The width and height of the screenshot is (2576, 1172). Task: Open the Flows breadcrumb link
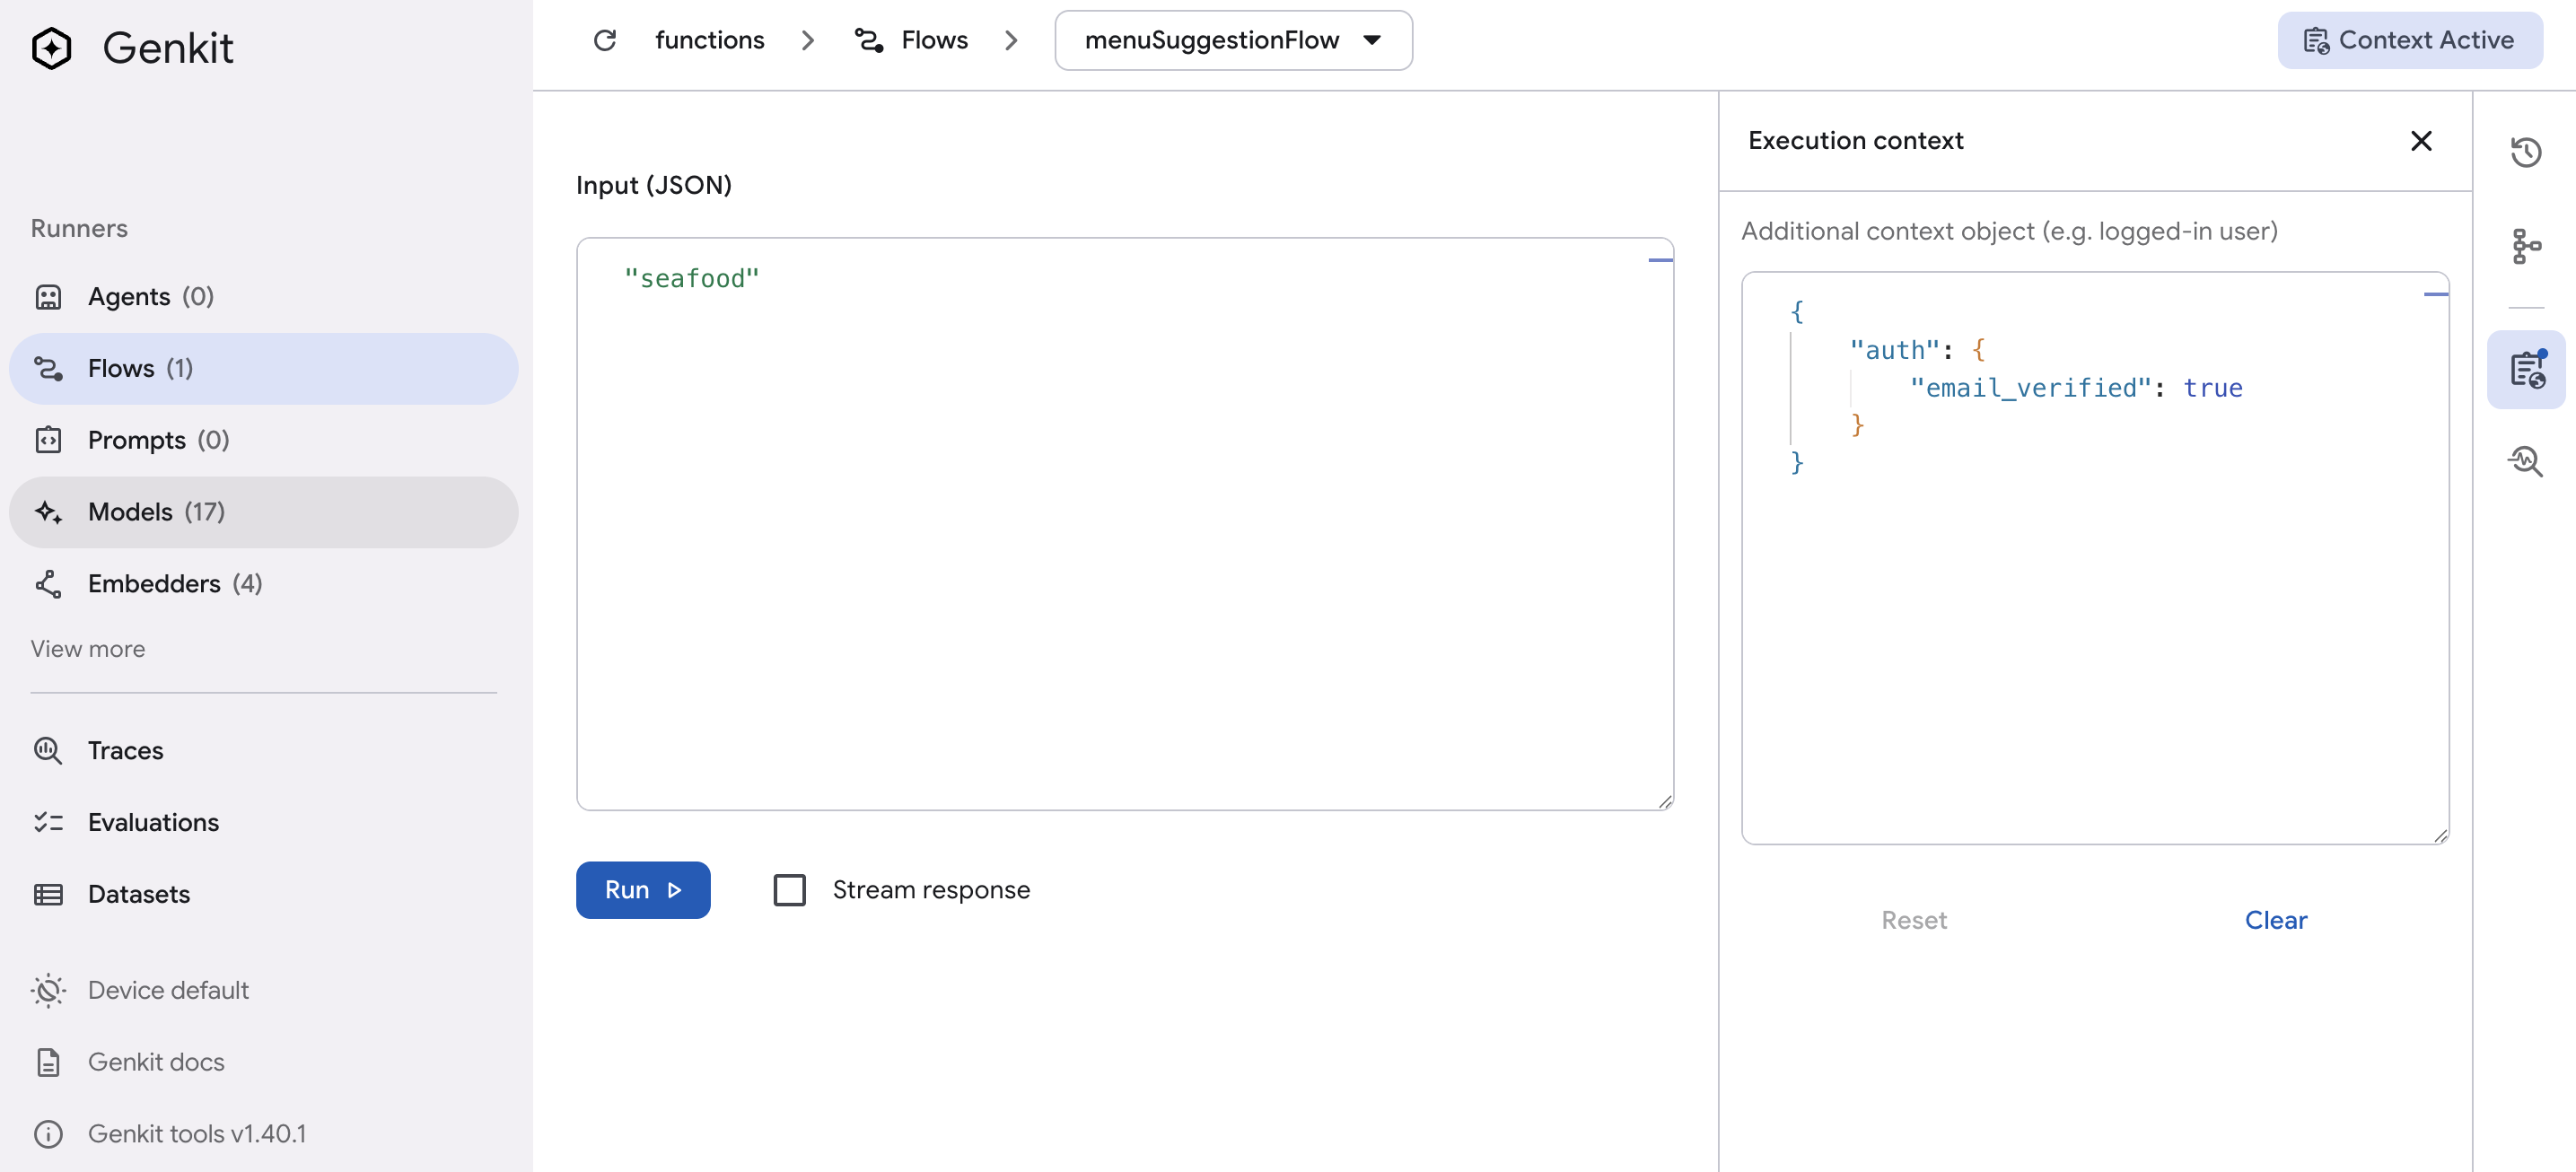pyautogui.click(x=934, y=40)
